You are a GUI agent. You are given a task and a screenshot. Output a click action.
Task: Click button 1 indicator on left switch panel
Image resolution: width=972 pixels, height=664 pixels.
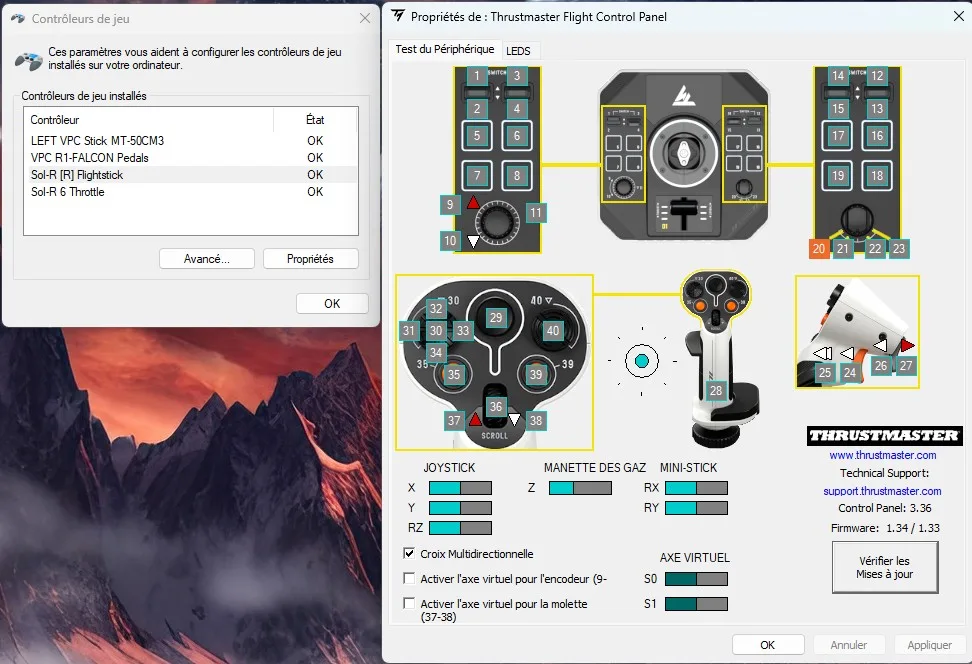(477, 76)
